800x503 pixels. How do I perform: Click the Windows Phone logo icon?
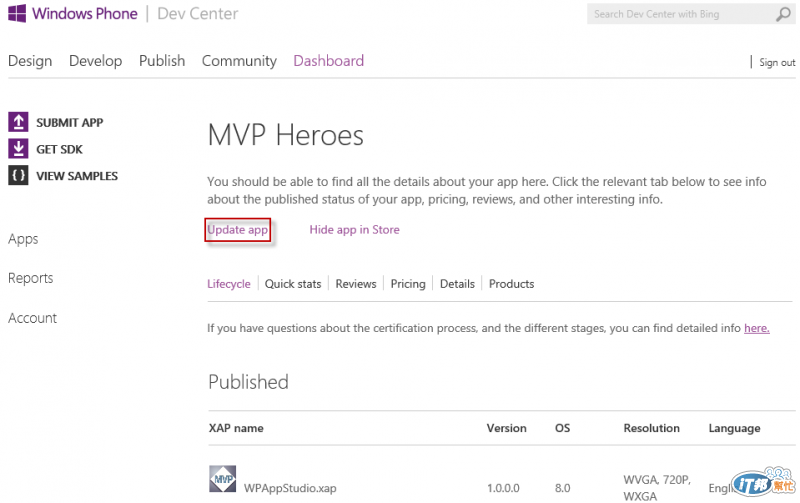click(x=17, y=13)
